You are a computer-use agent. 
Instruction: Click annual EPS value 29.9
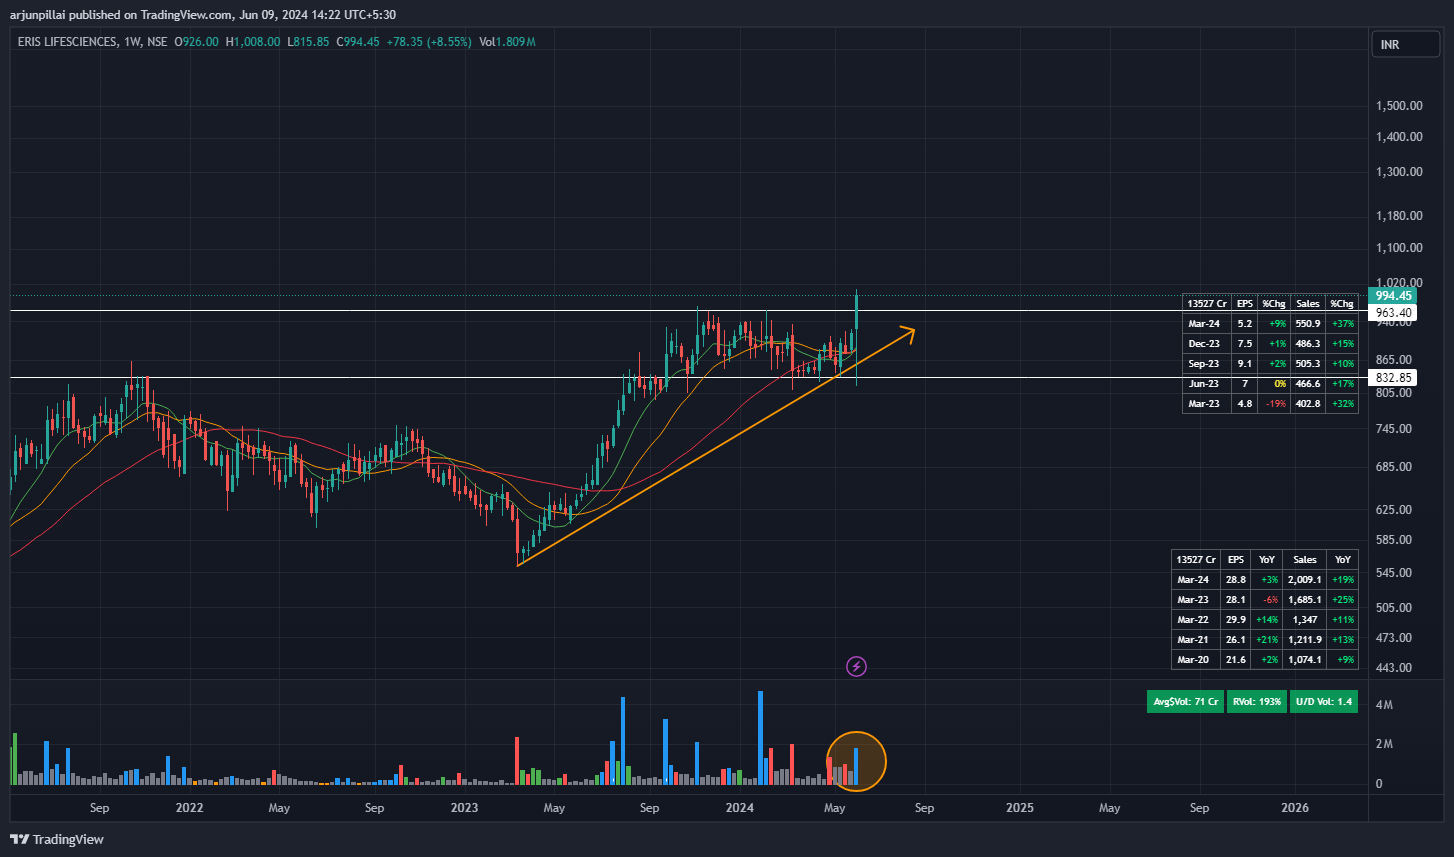tap(1236, 620)
